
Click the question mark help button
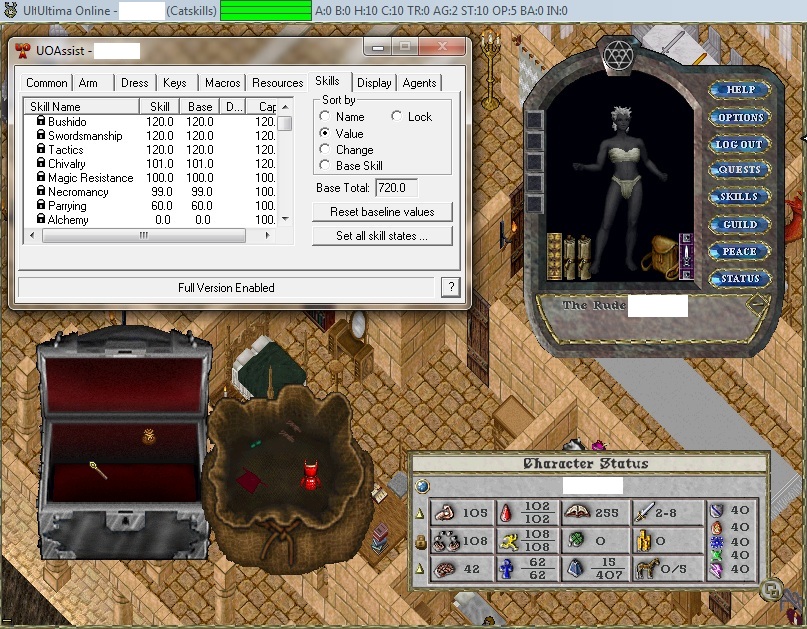pos(451,287)
